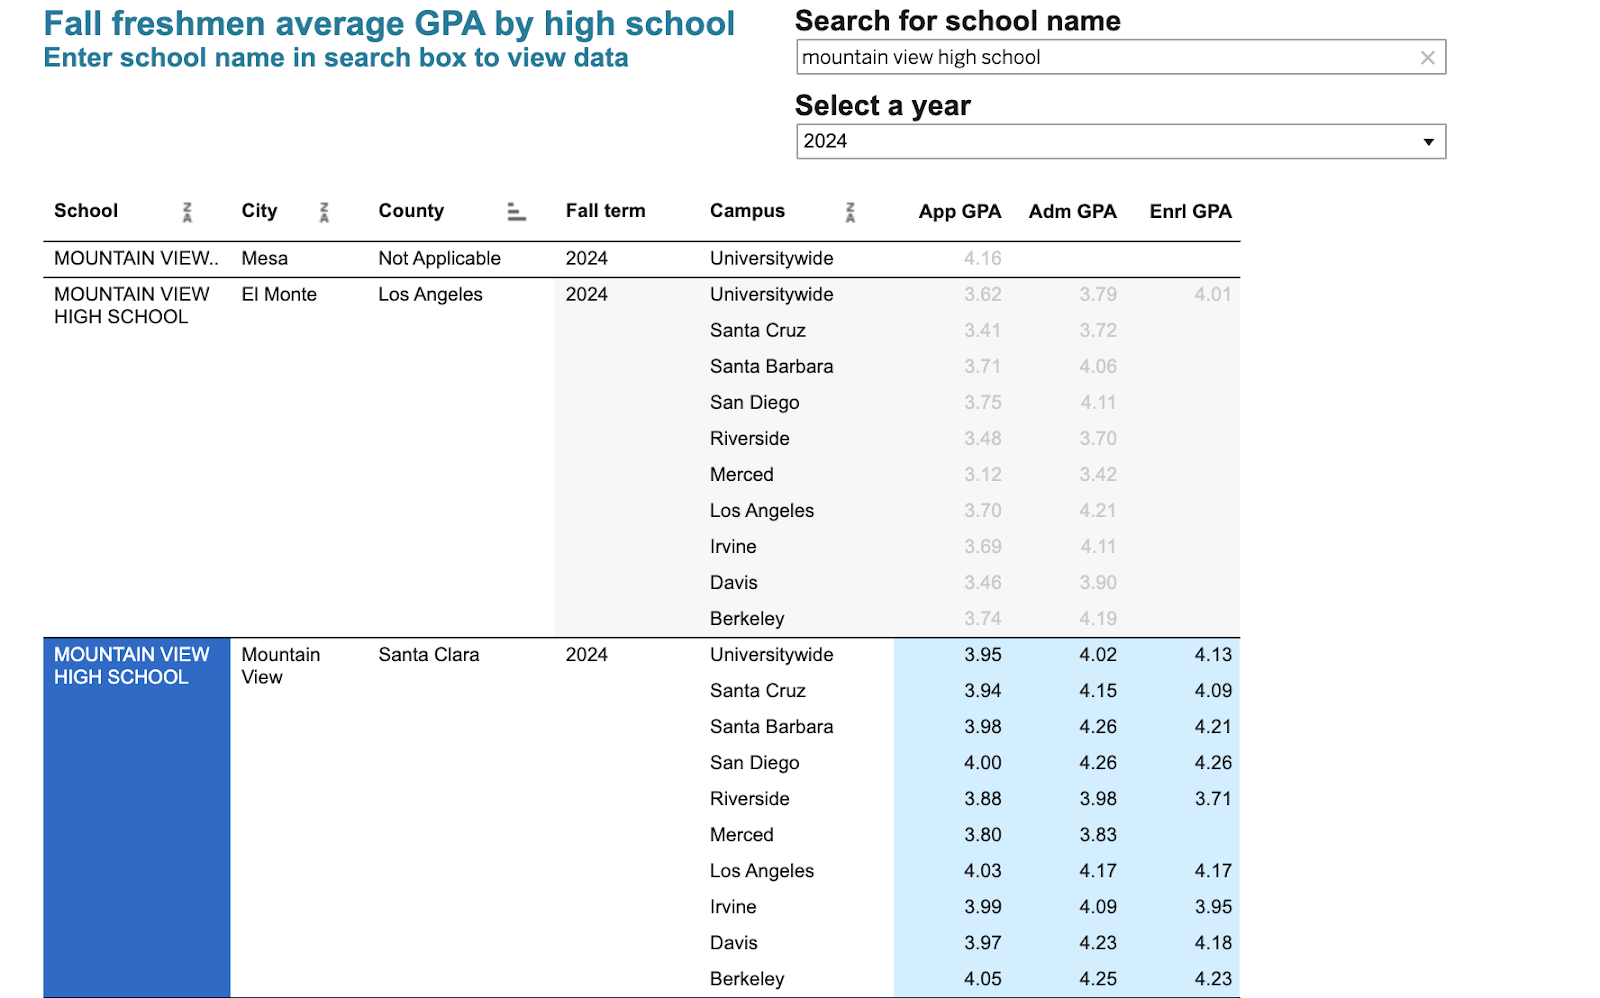Select the Los Angeles county cell
This screenshot has height=998, width=1600.
coord(430,295)
